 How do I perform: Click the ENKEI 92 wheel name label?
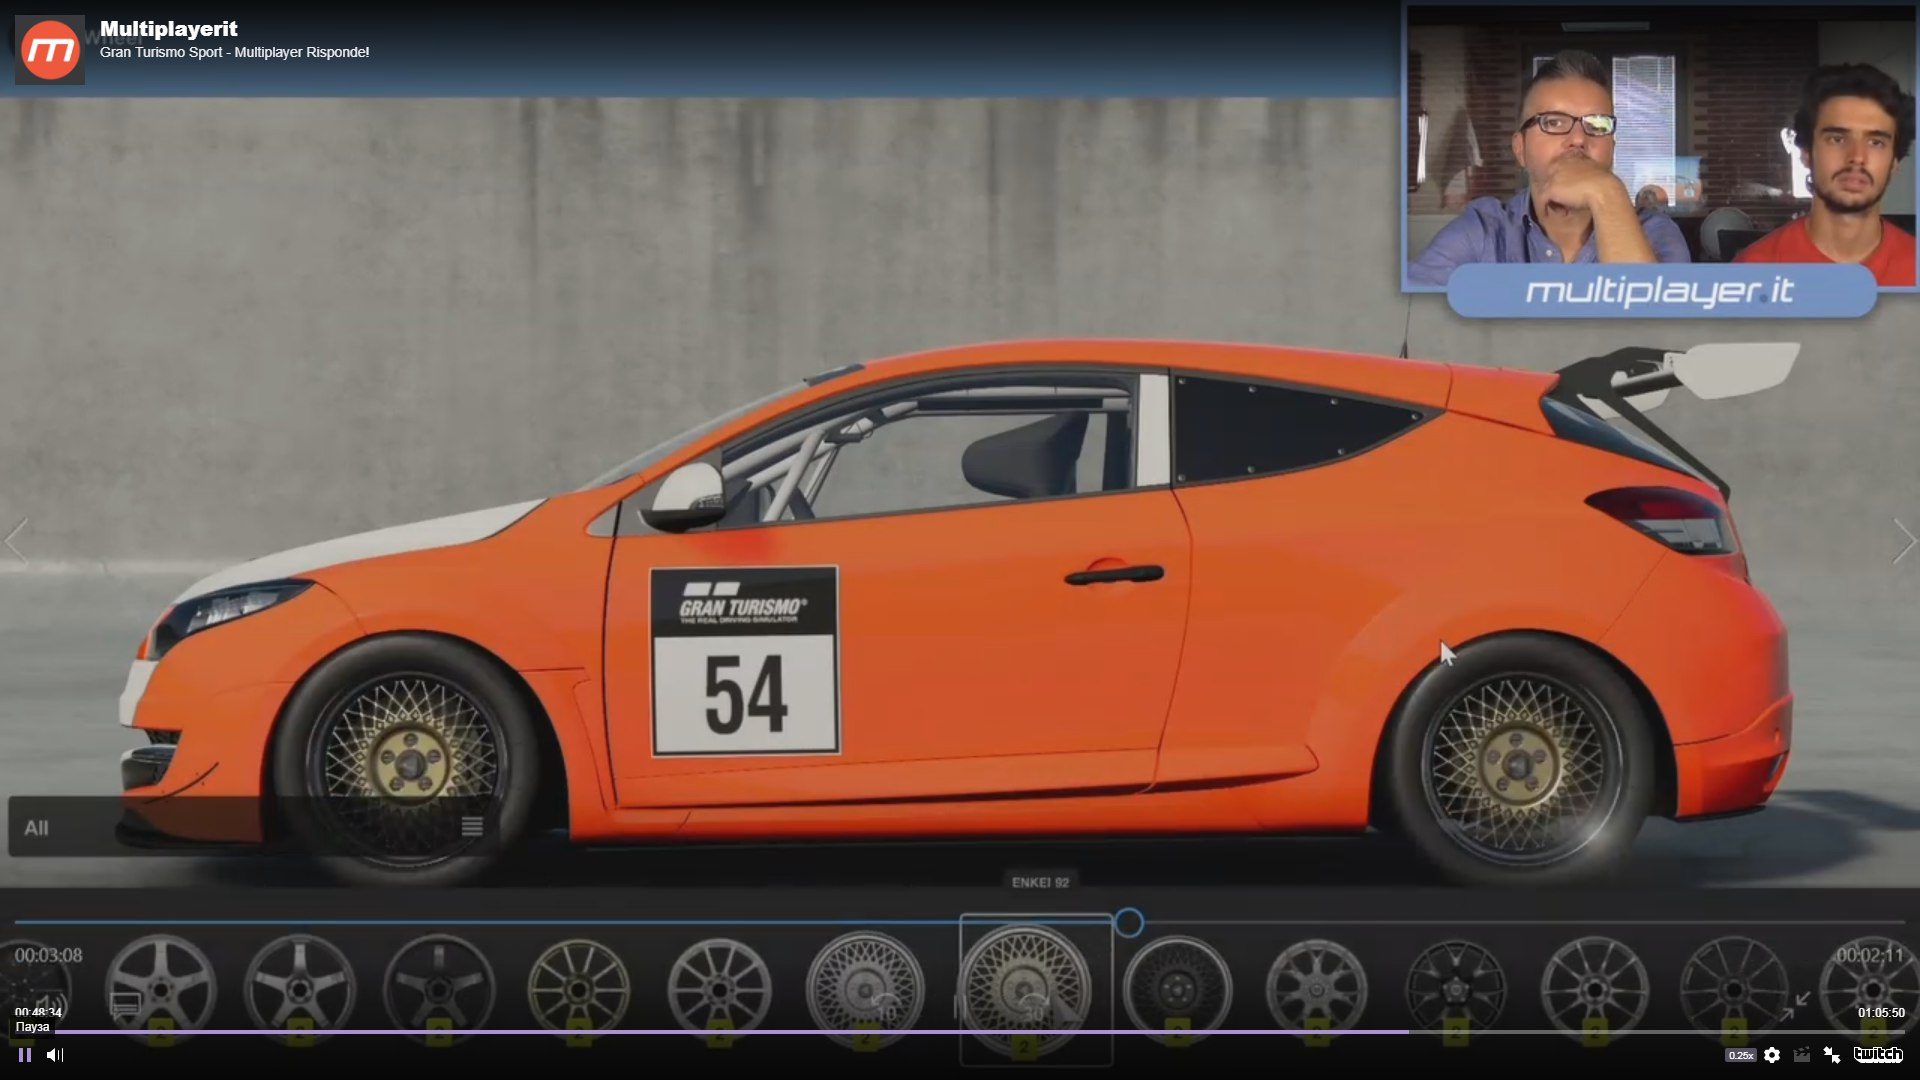click(x=1040, y=882)
